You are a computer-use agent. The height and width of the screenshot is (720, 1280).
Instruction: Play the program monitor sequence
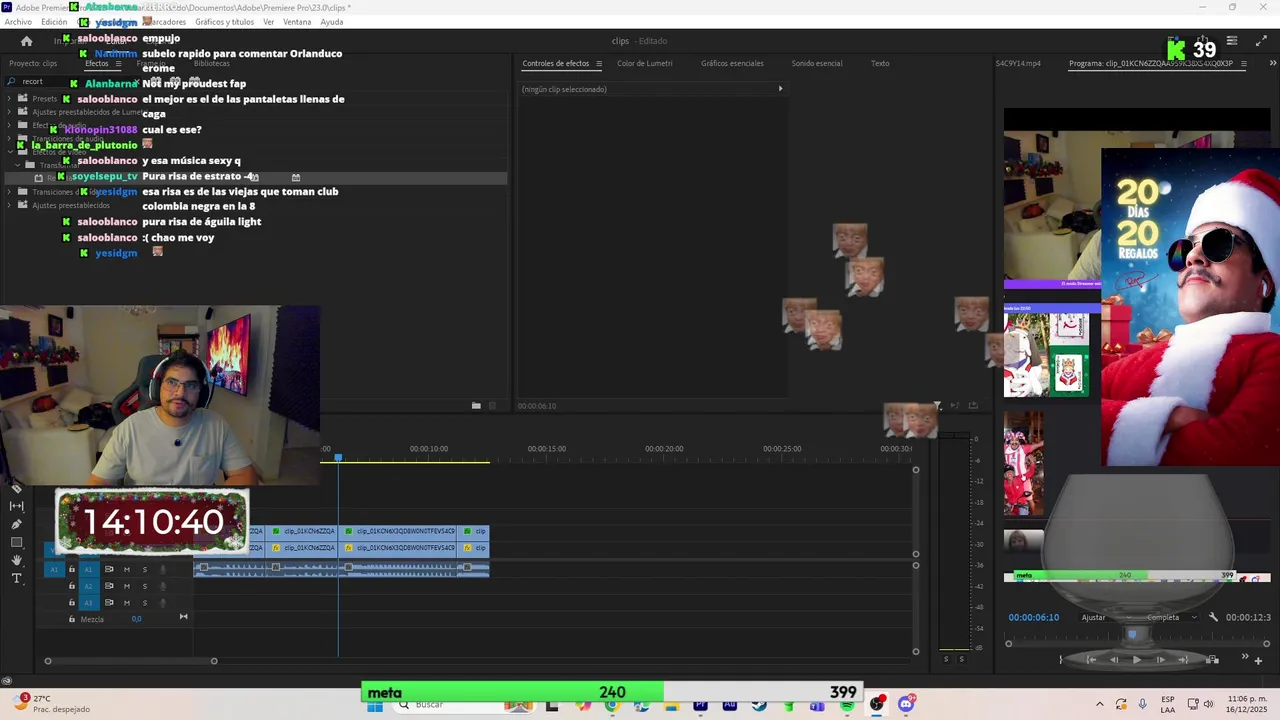pyautogui.click(x=1136, y=659)
